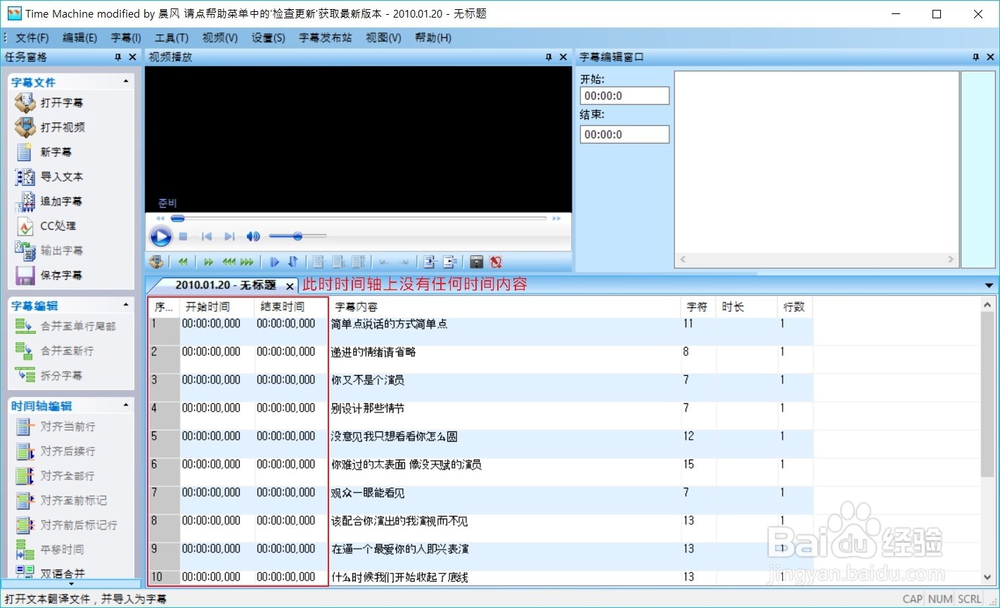
Task: Open the subtitle list dropdown arrow
Action: (988, 285)
